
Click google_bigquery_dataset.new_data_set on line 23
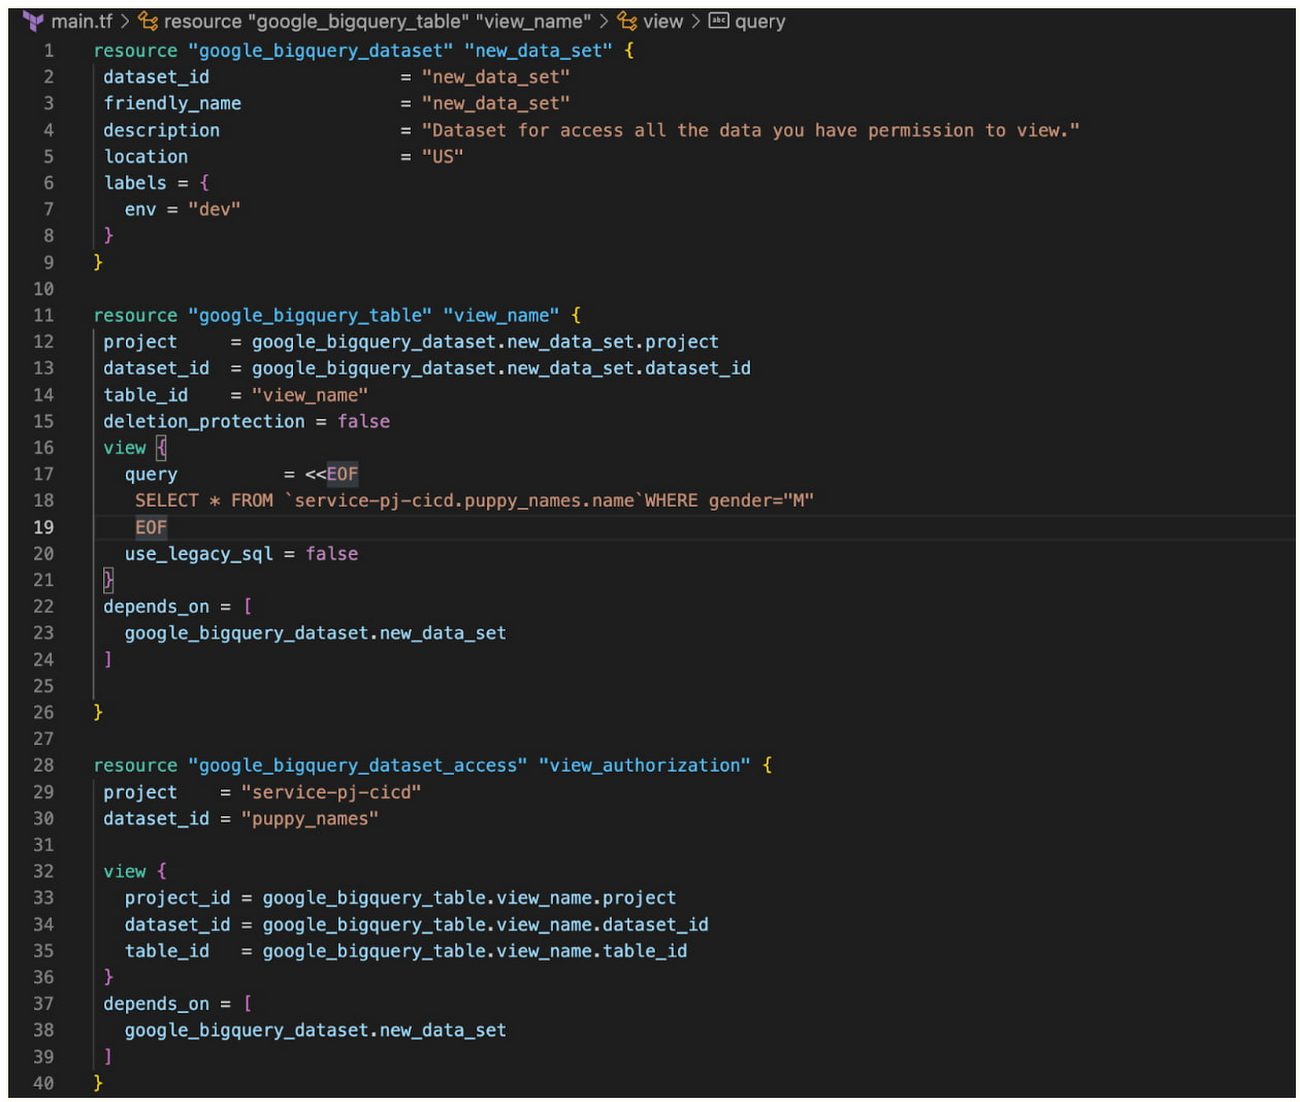[x=315, y=633]
